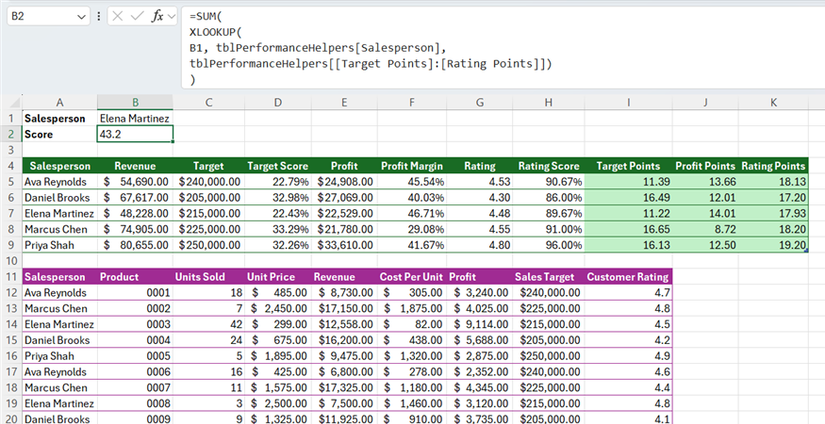Click cost per unit 1,460.00 cell
The image size is (825, 424).
pos(412,403)
